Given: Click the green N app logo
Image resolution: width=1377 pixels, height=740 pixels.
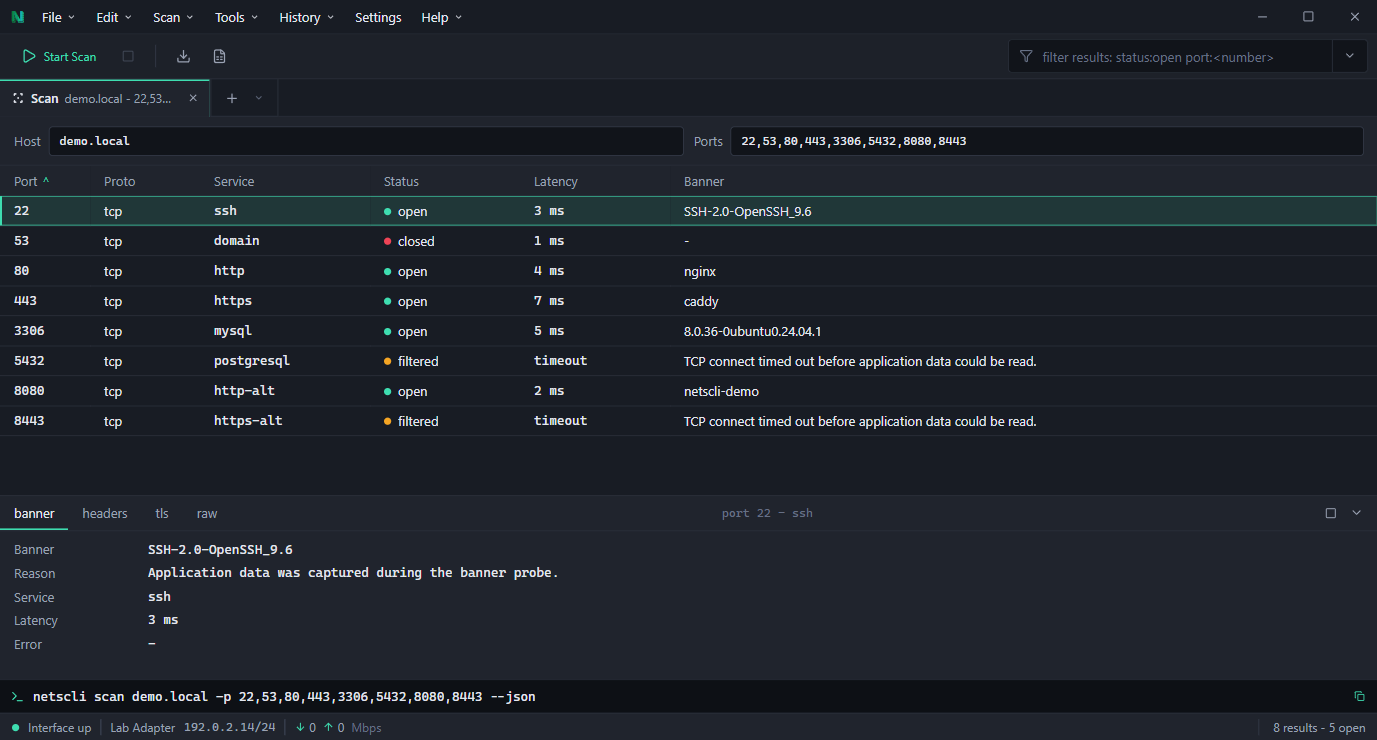Looking at the screenshot, I should click(17, 17).
